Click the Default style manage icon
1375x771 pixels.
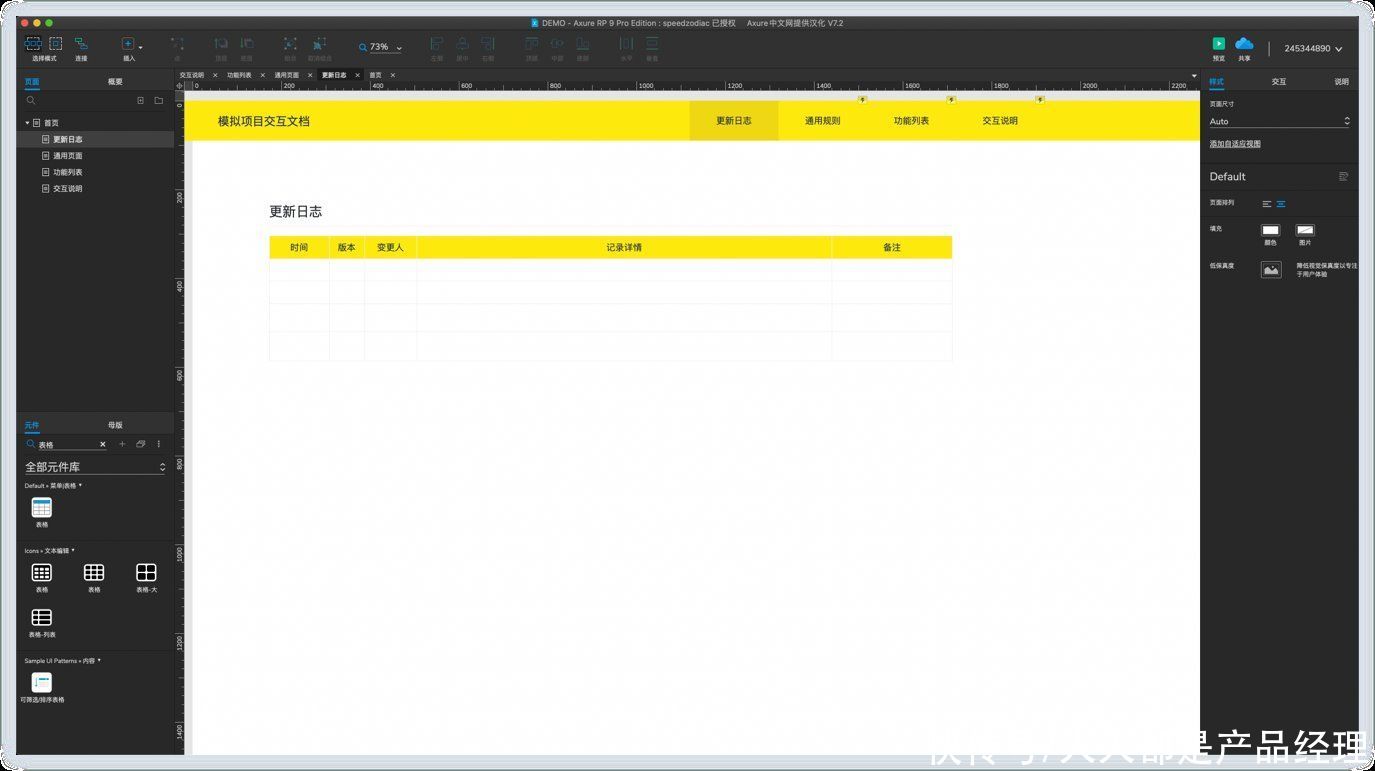[x=1343, y=177]
